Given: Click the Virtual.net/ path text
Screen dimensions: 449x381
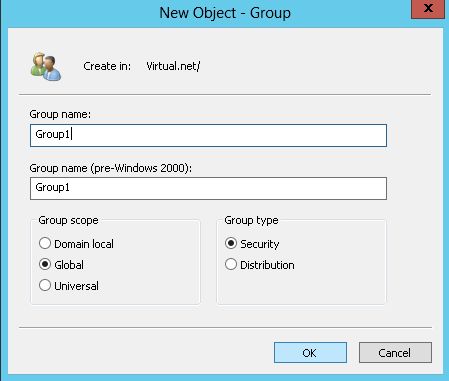Looking at the screenshot, I should tap(173, 66).
